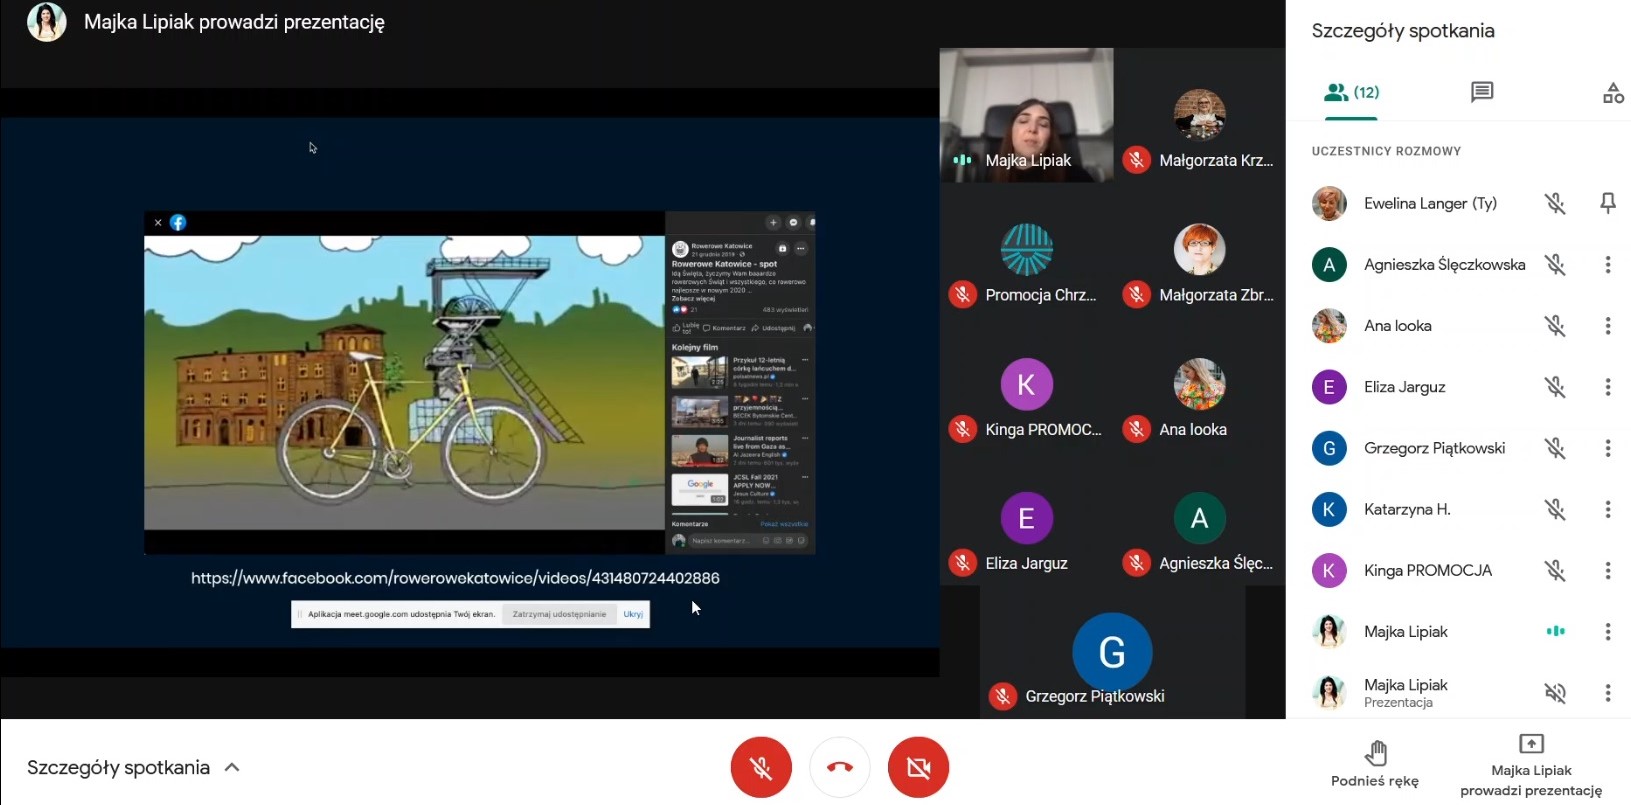1631x805 pixels.
Task: Click Agnieszka Ślęc... A avatar in grid
Action: pos(1199,518)
